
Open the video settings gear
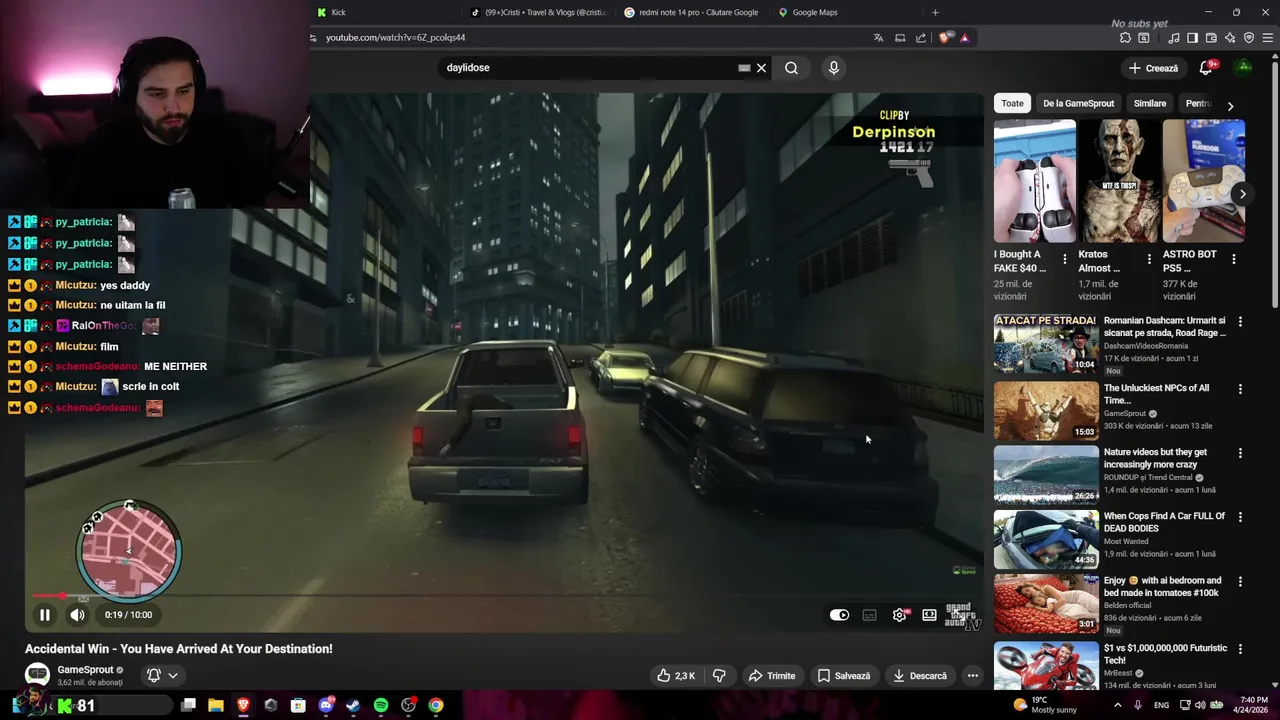pyautogui.click(x=900, y=615)
